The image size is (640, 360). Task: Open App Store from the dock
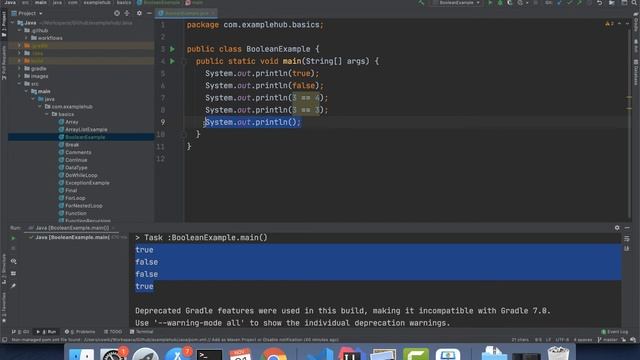[x=177, y=354]
